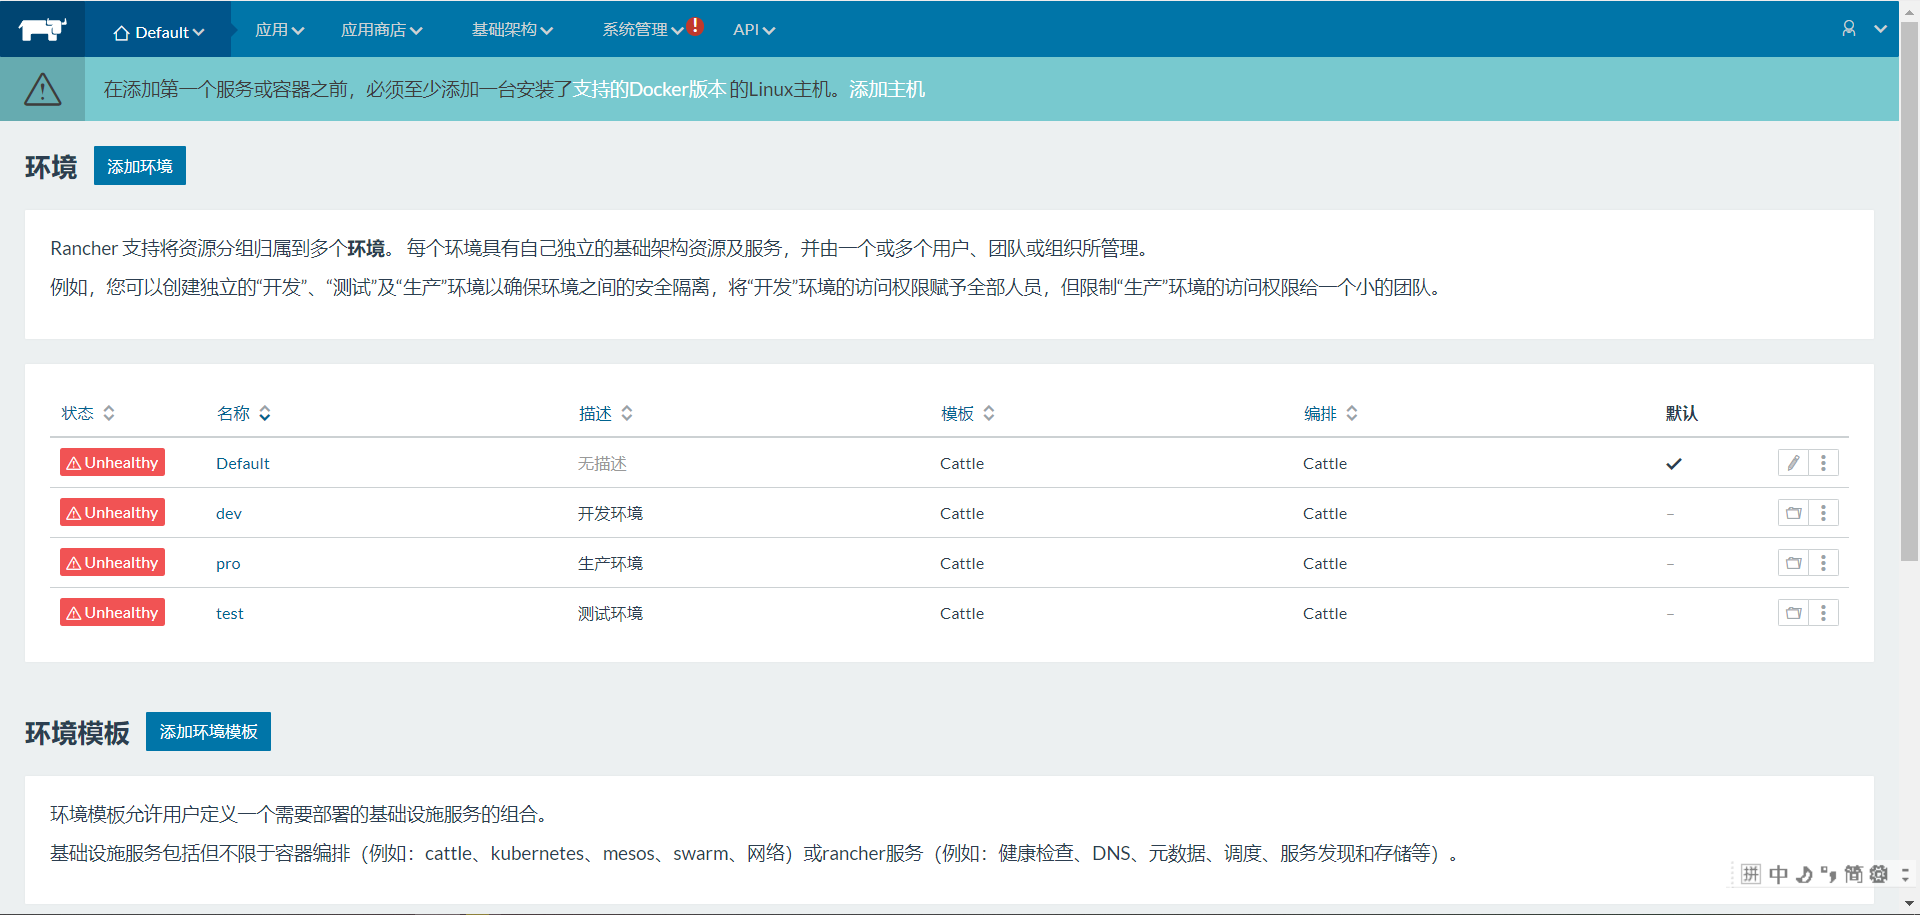Screen dimensions: 1920x915
Task: Click the 测试环境 description cell
Action: pyautogui.click(x=610, y=613)
